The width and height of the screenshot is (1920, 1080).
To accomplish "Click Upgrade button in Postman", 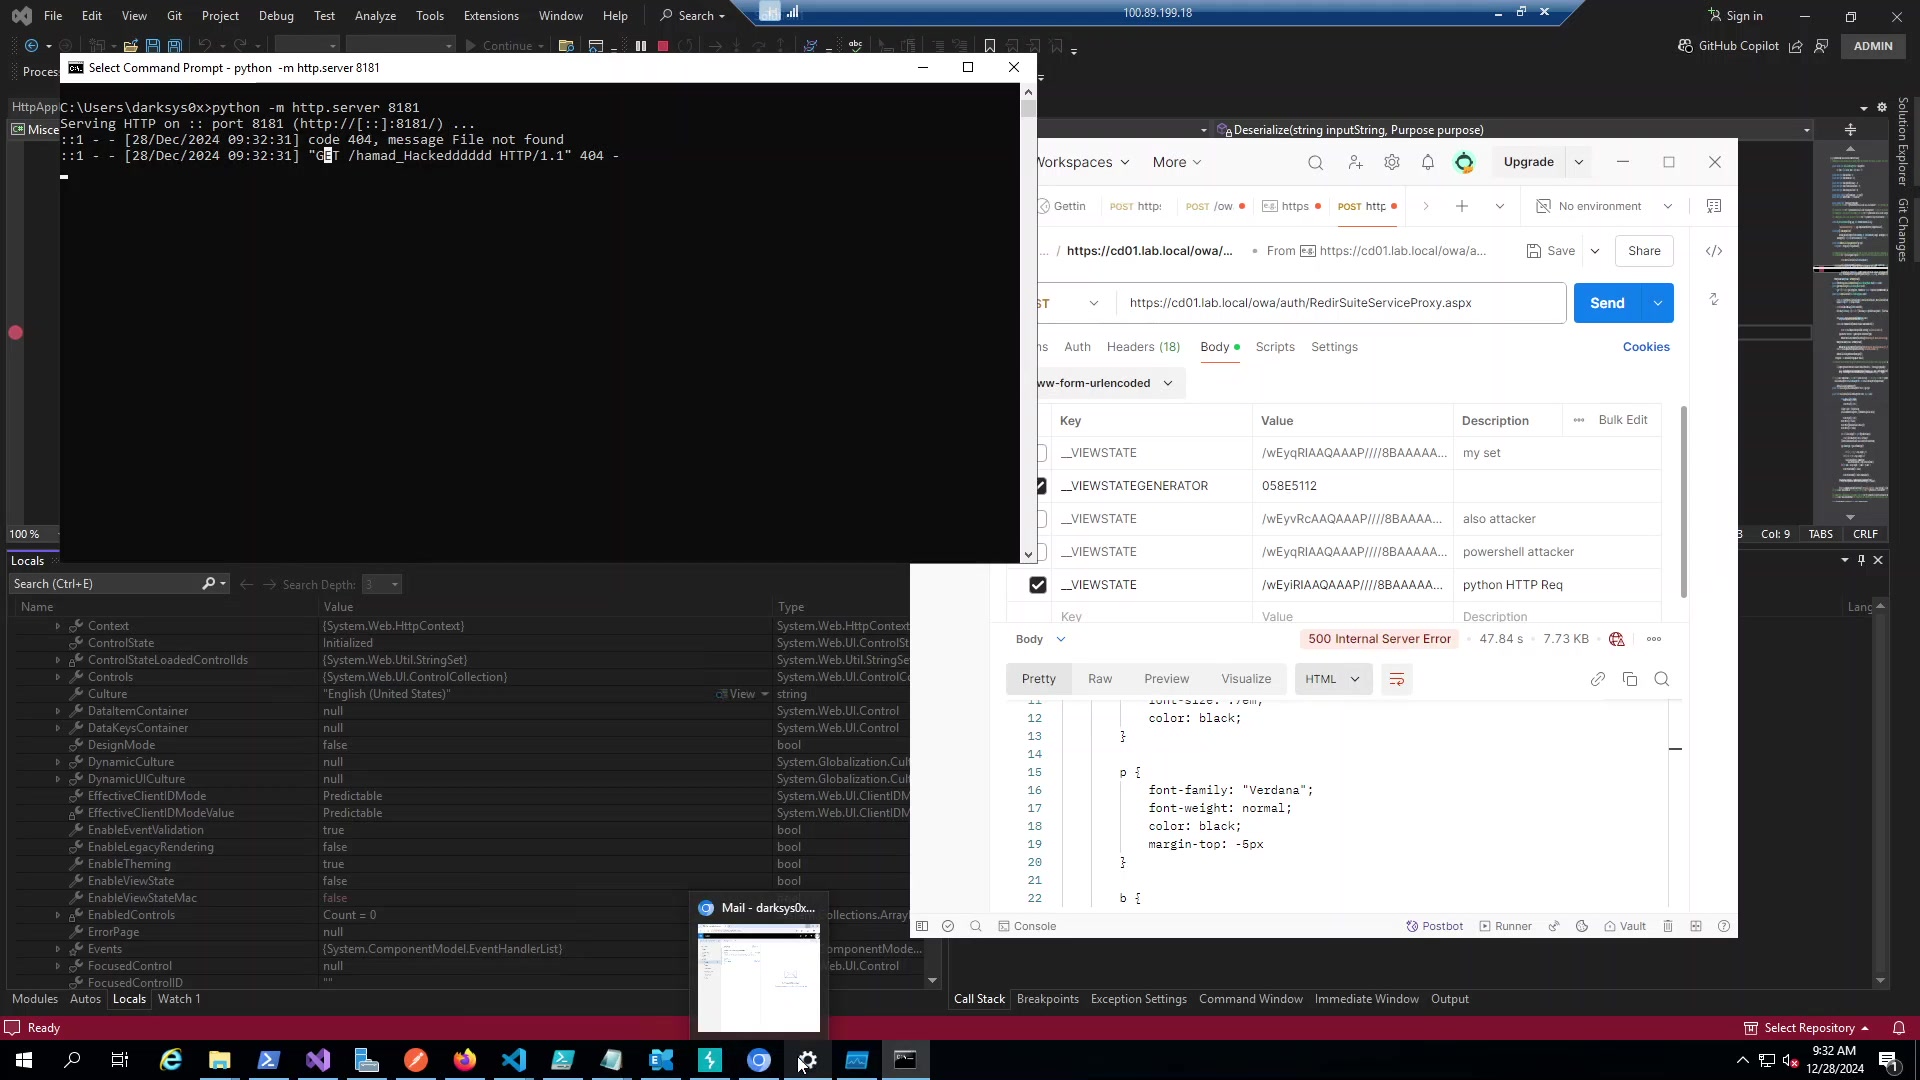I will click(1528, 162).
